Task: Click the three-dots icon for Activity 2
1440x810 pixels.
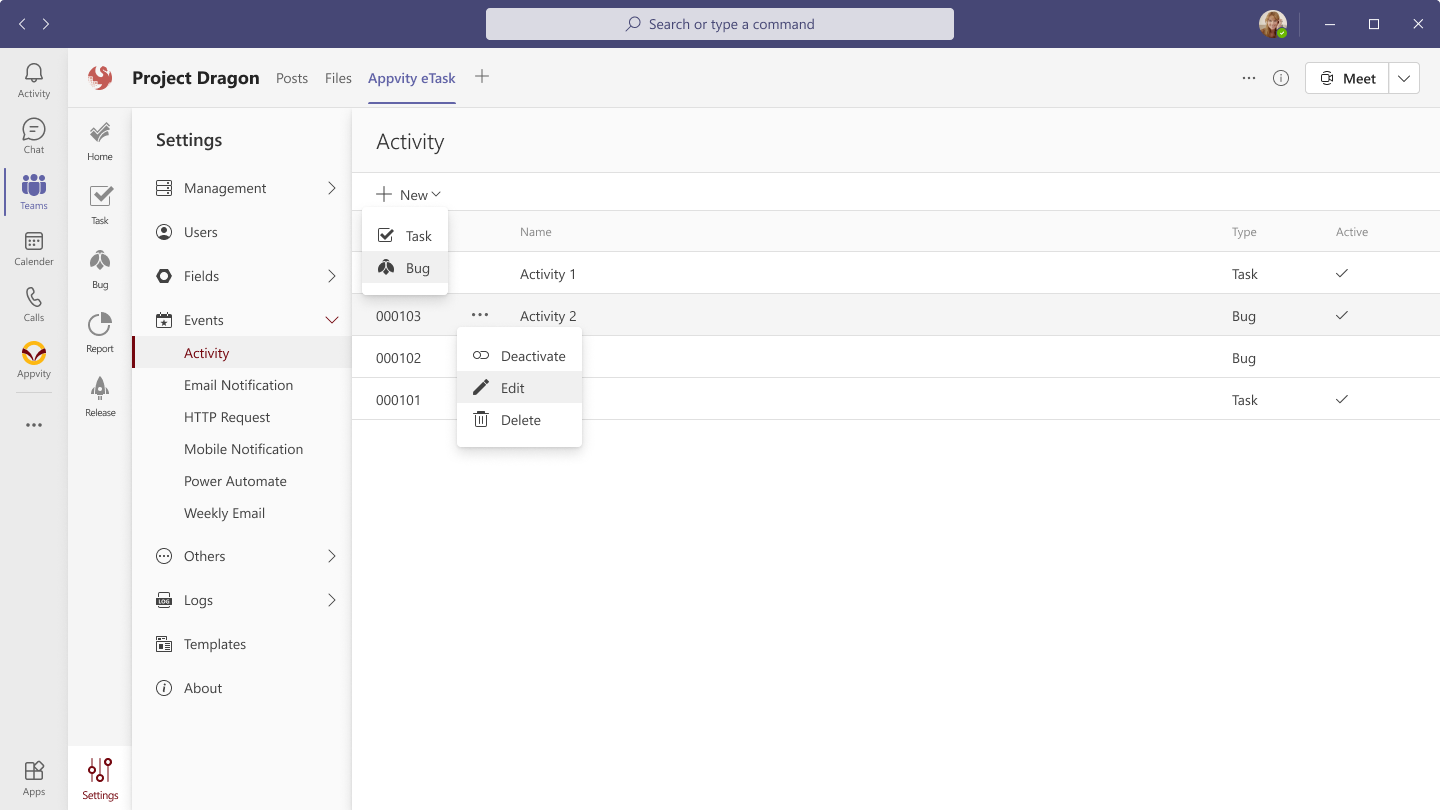Action: (x=480, y=315)
